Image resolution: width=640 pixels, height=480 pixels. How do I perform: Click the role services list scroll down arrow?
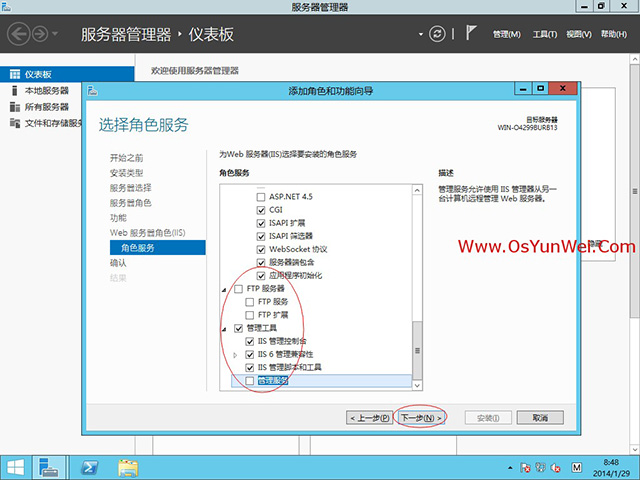pos(417,385)
